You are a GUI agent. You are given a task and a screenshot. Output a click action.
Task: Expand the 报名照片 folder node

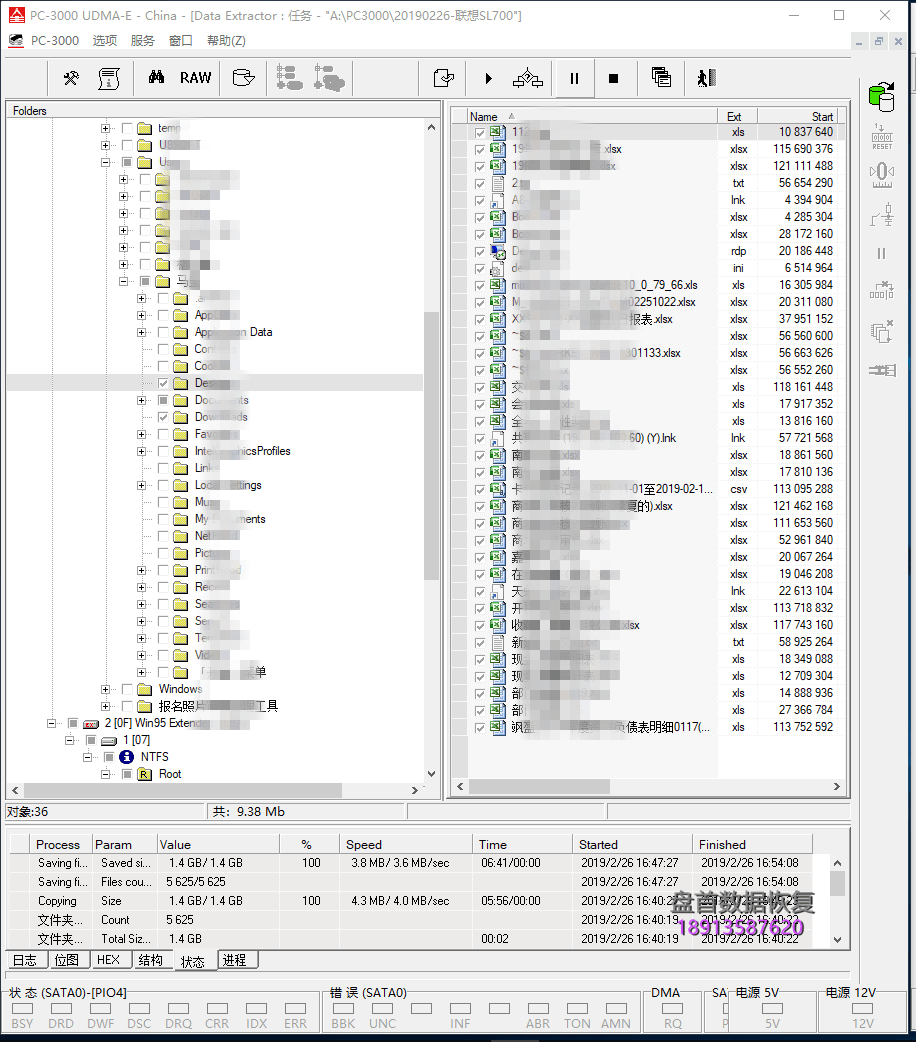(x=105, y=706)
